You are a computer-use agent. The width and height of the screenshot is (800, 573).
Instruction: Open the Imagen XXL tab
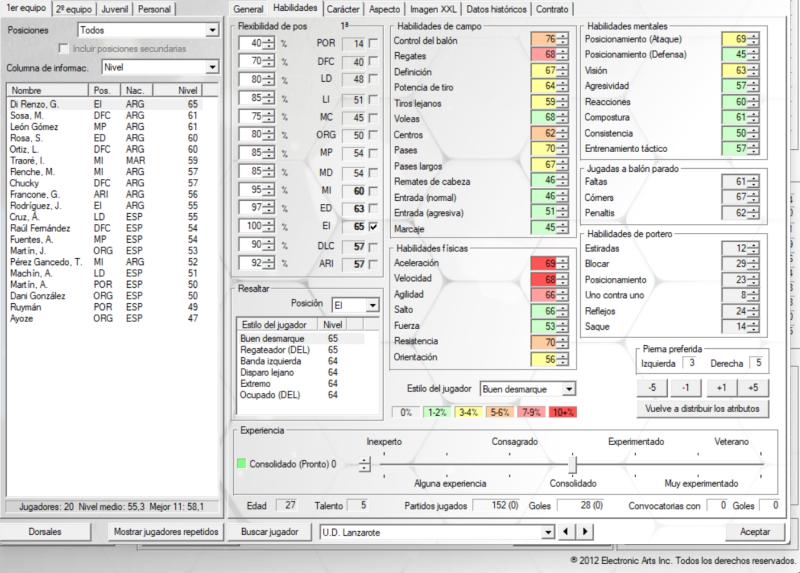coord(433,9)
